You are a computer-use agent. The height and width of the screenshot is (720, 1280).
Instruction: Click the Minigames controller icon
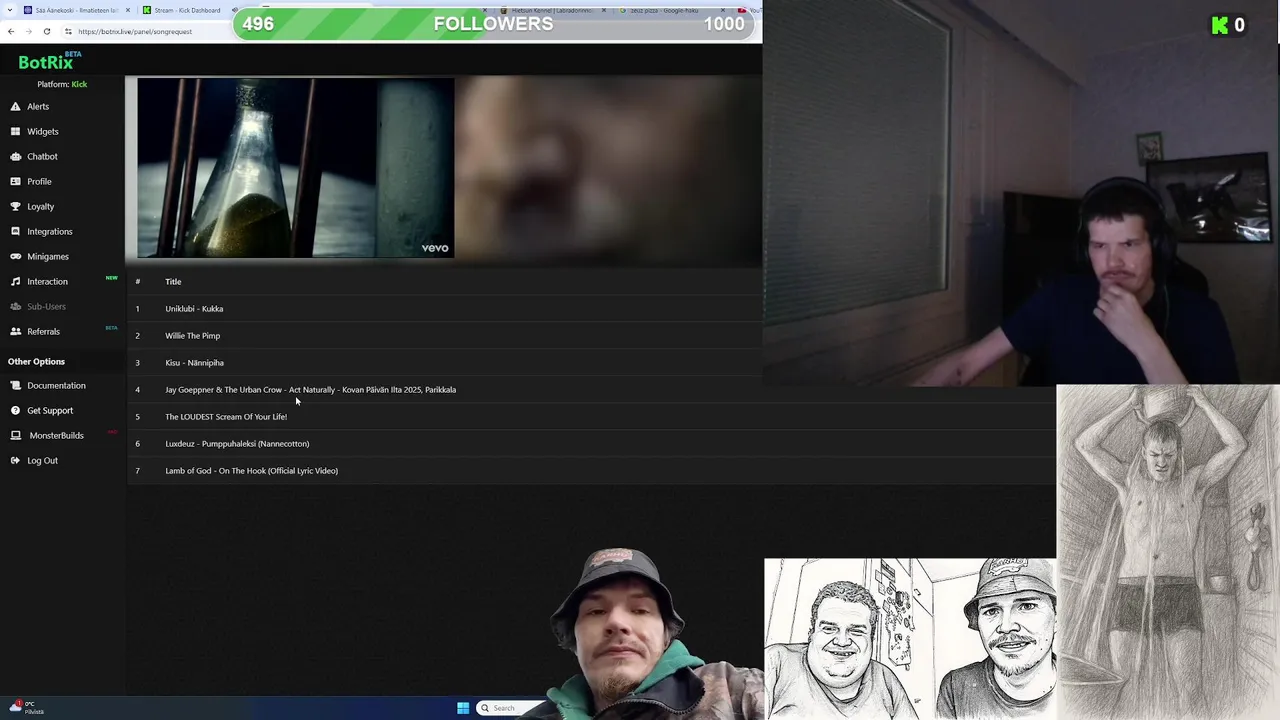pyautogui.click(x=15, y=256)
